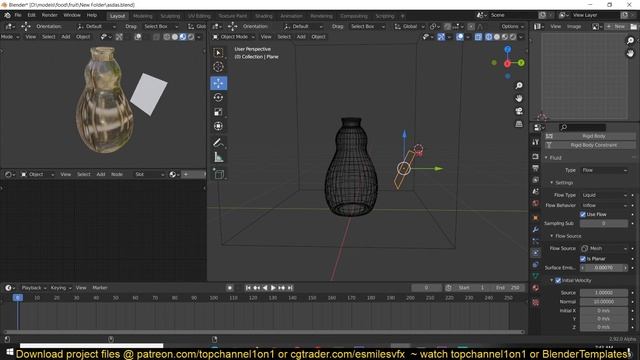Open the Global transform orientation dropdown
Image resolution: width=640 pixels, height=360 pixels.
(409, 26)
